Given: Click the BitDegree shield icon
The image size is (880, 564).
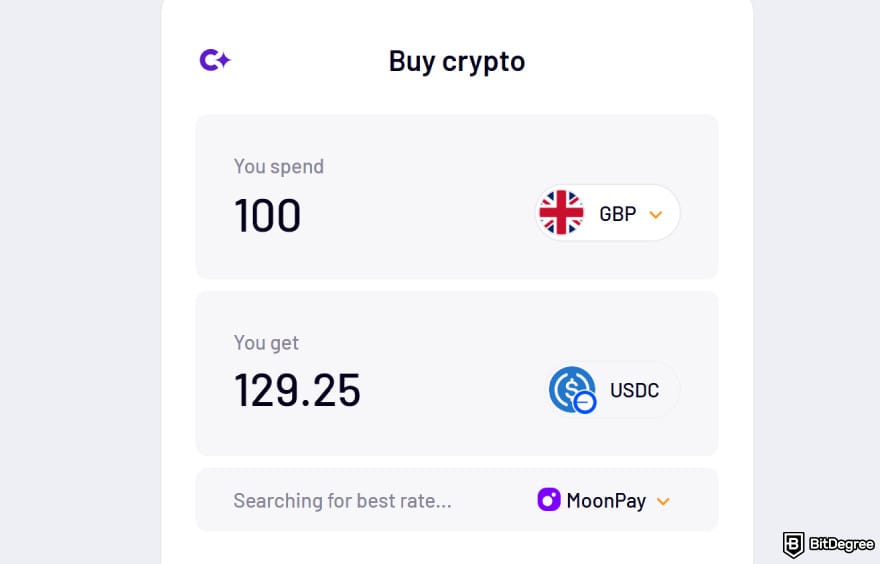Looking at the screenshot, I should tap(794, 544).
